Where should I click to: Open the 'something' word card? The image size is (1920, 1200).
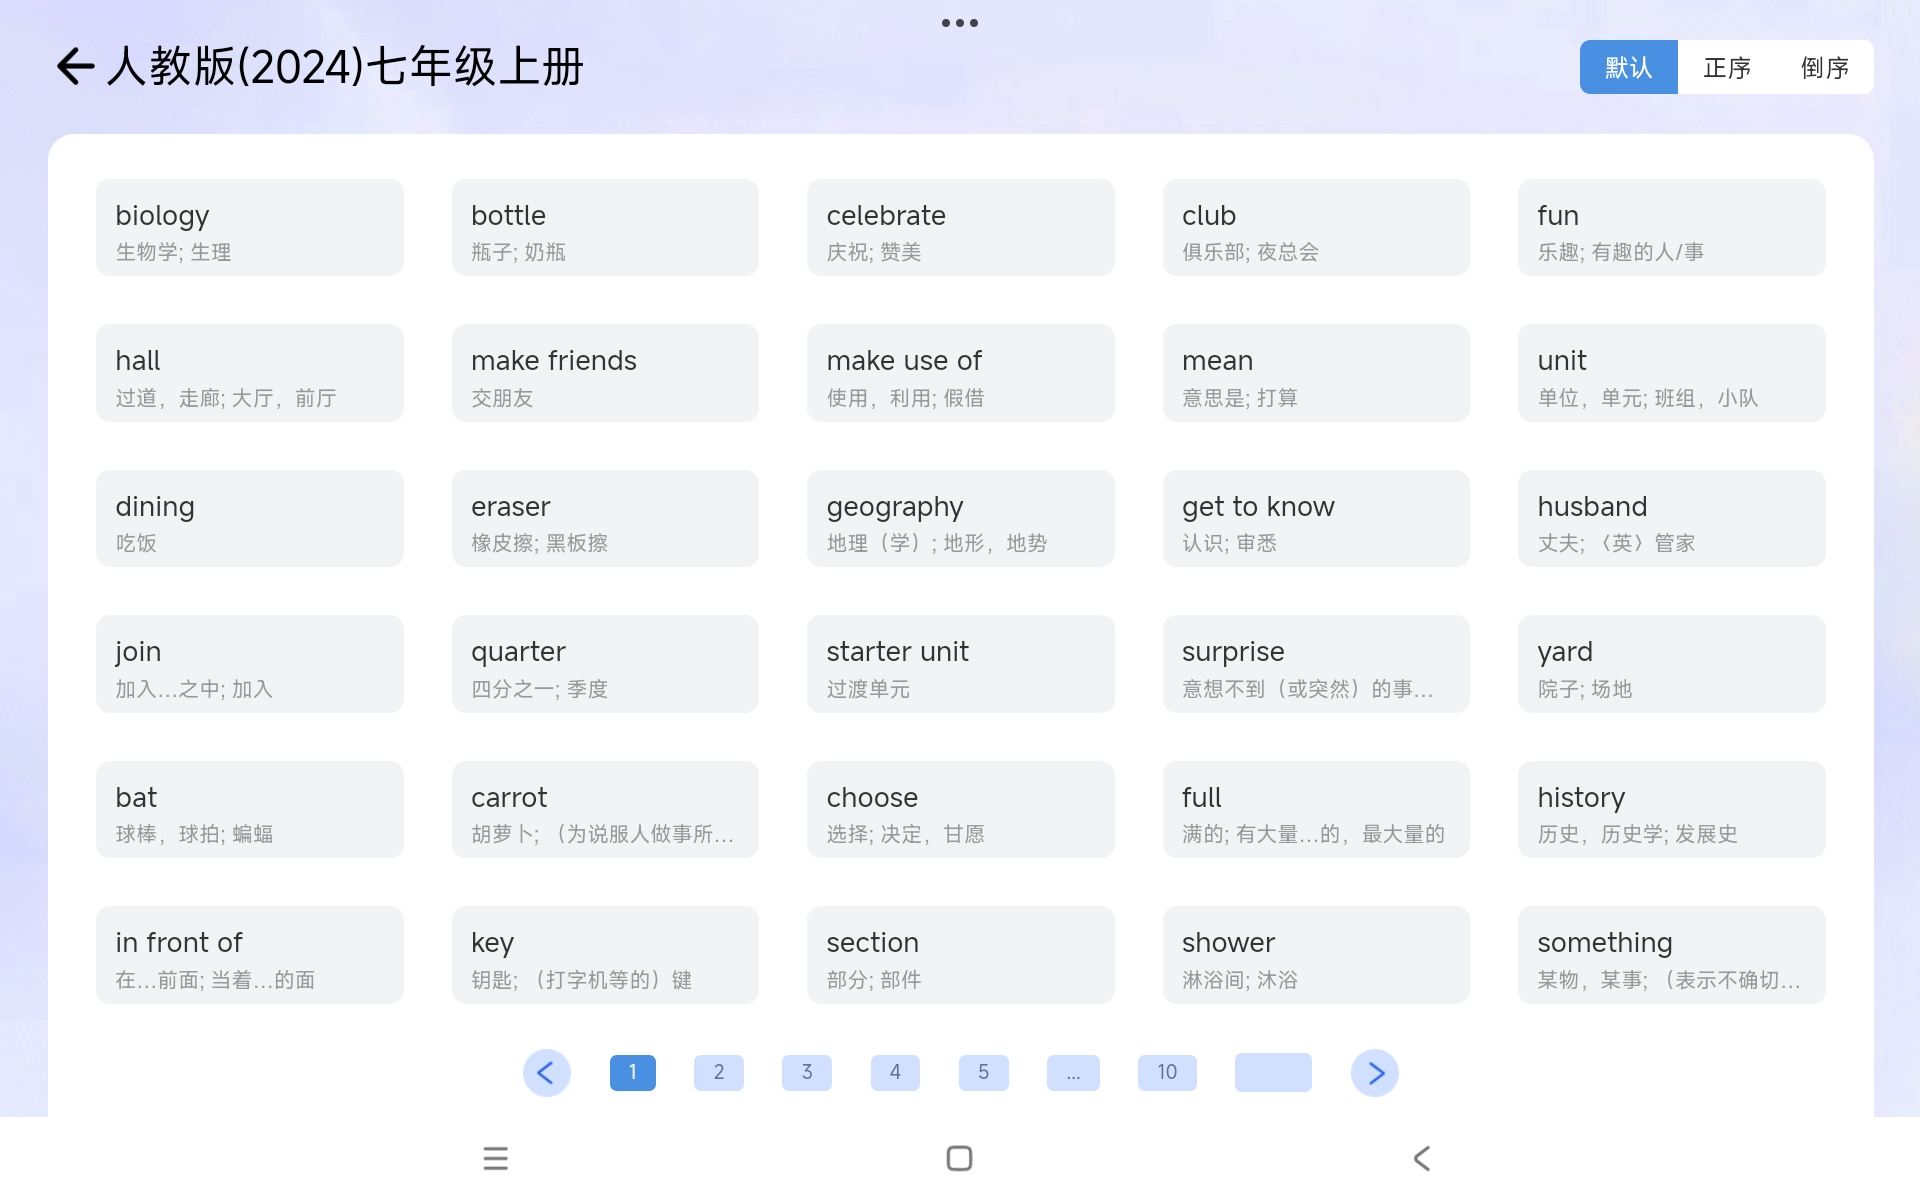coord(1671,955)
